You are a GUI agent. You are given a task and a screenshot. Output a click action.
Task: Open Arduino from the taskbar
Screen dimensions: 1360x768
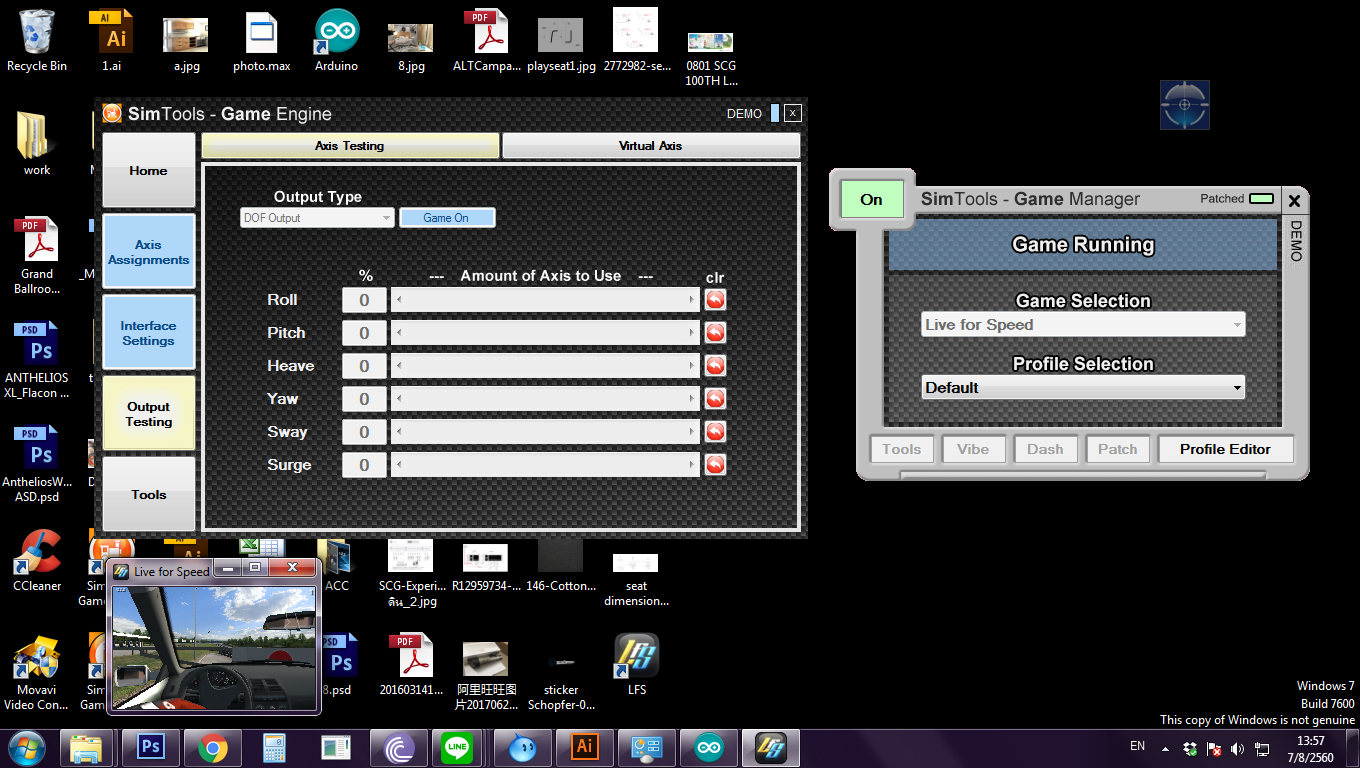pyautogui.click(x=709, y=747)
